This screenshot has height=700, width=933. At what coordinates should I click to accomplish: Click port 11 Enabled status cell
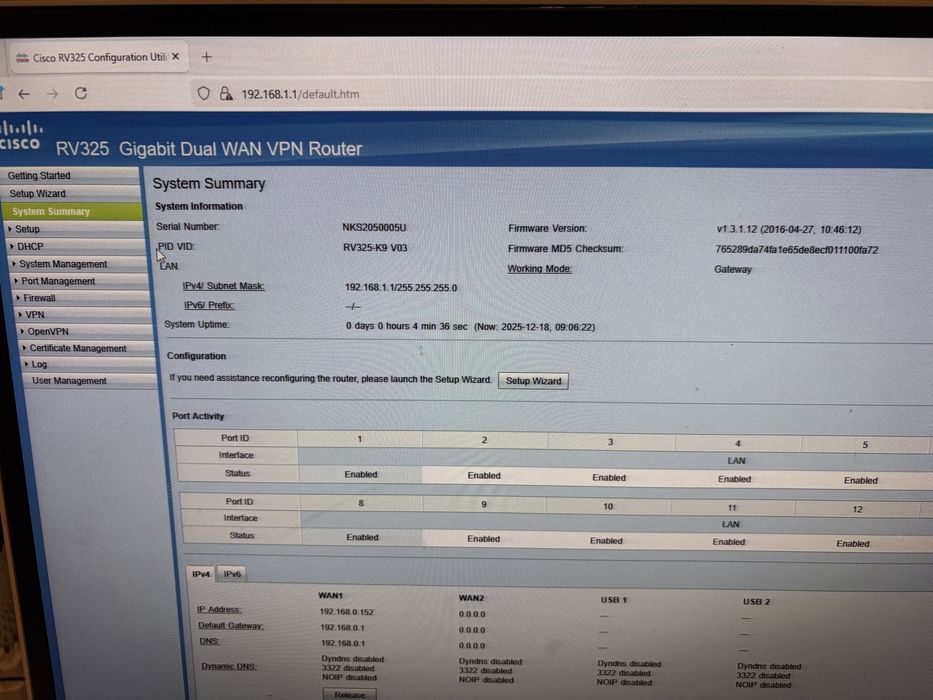point(729,542)
